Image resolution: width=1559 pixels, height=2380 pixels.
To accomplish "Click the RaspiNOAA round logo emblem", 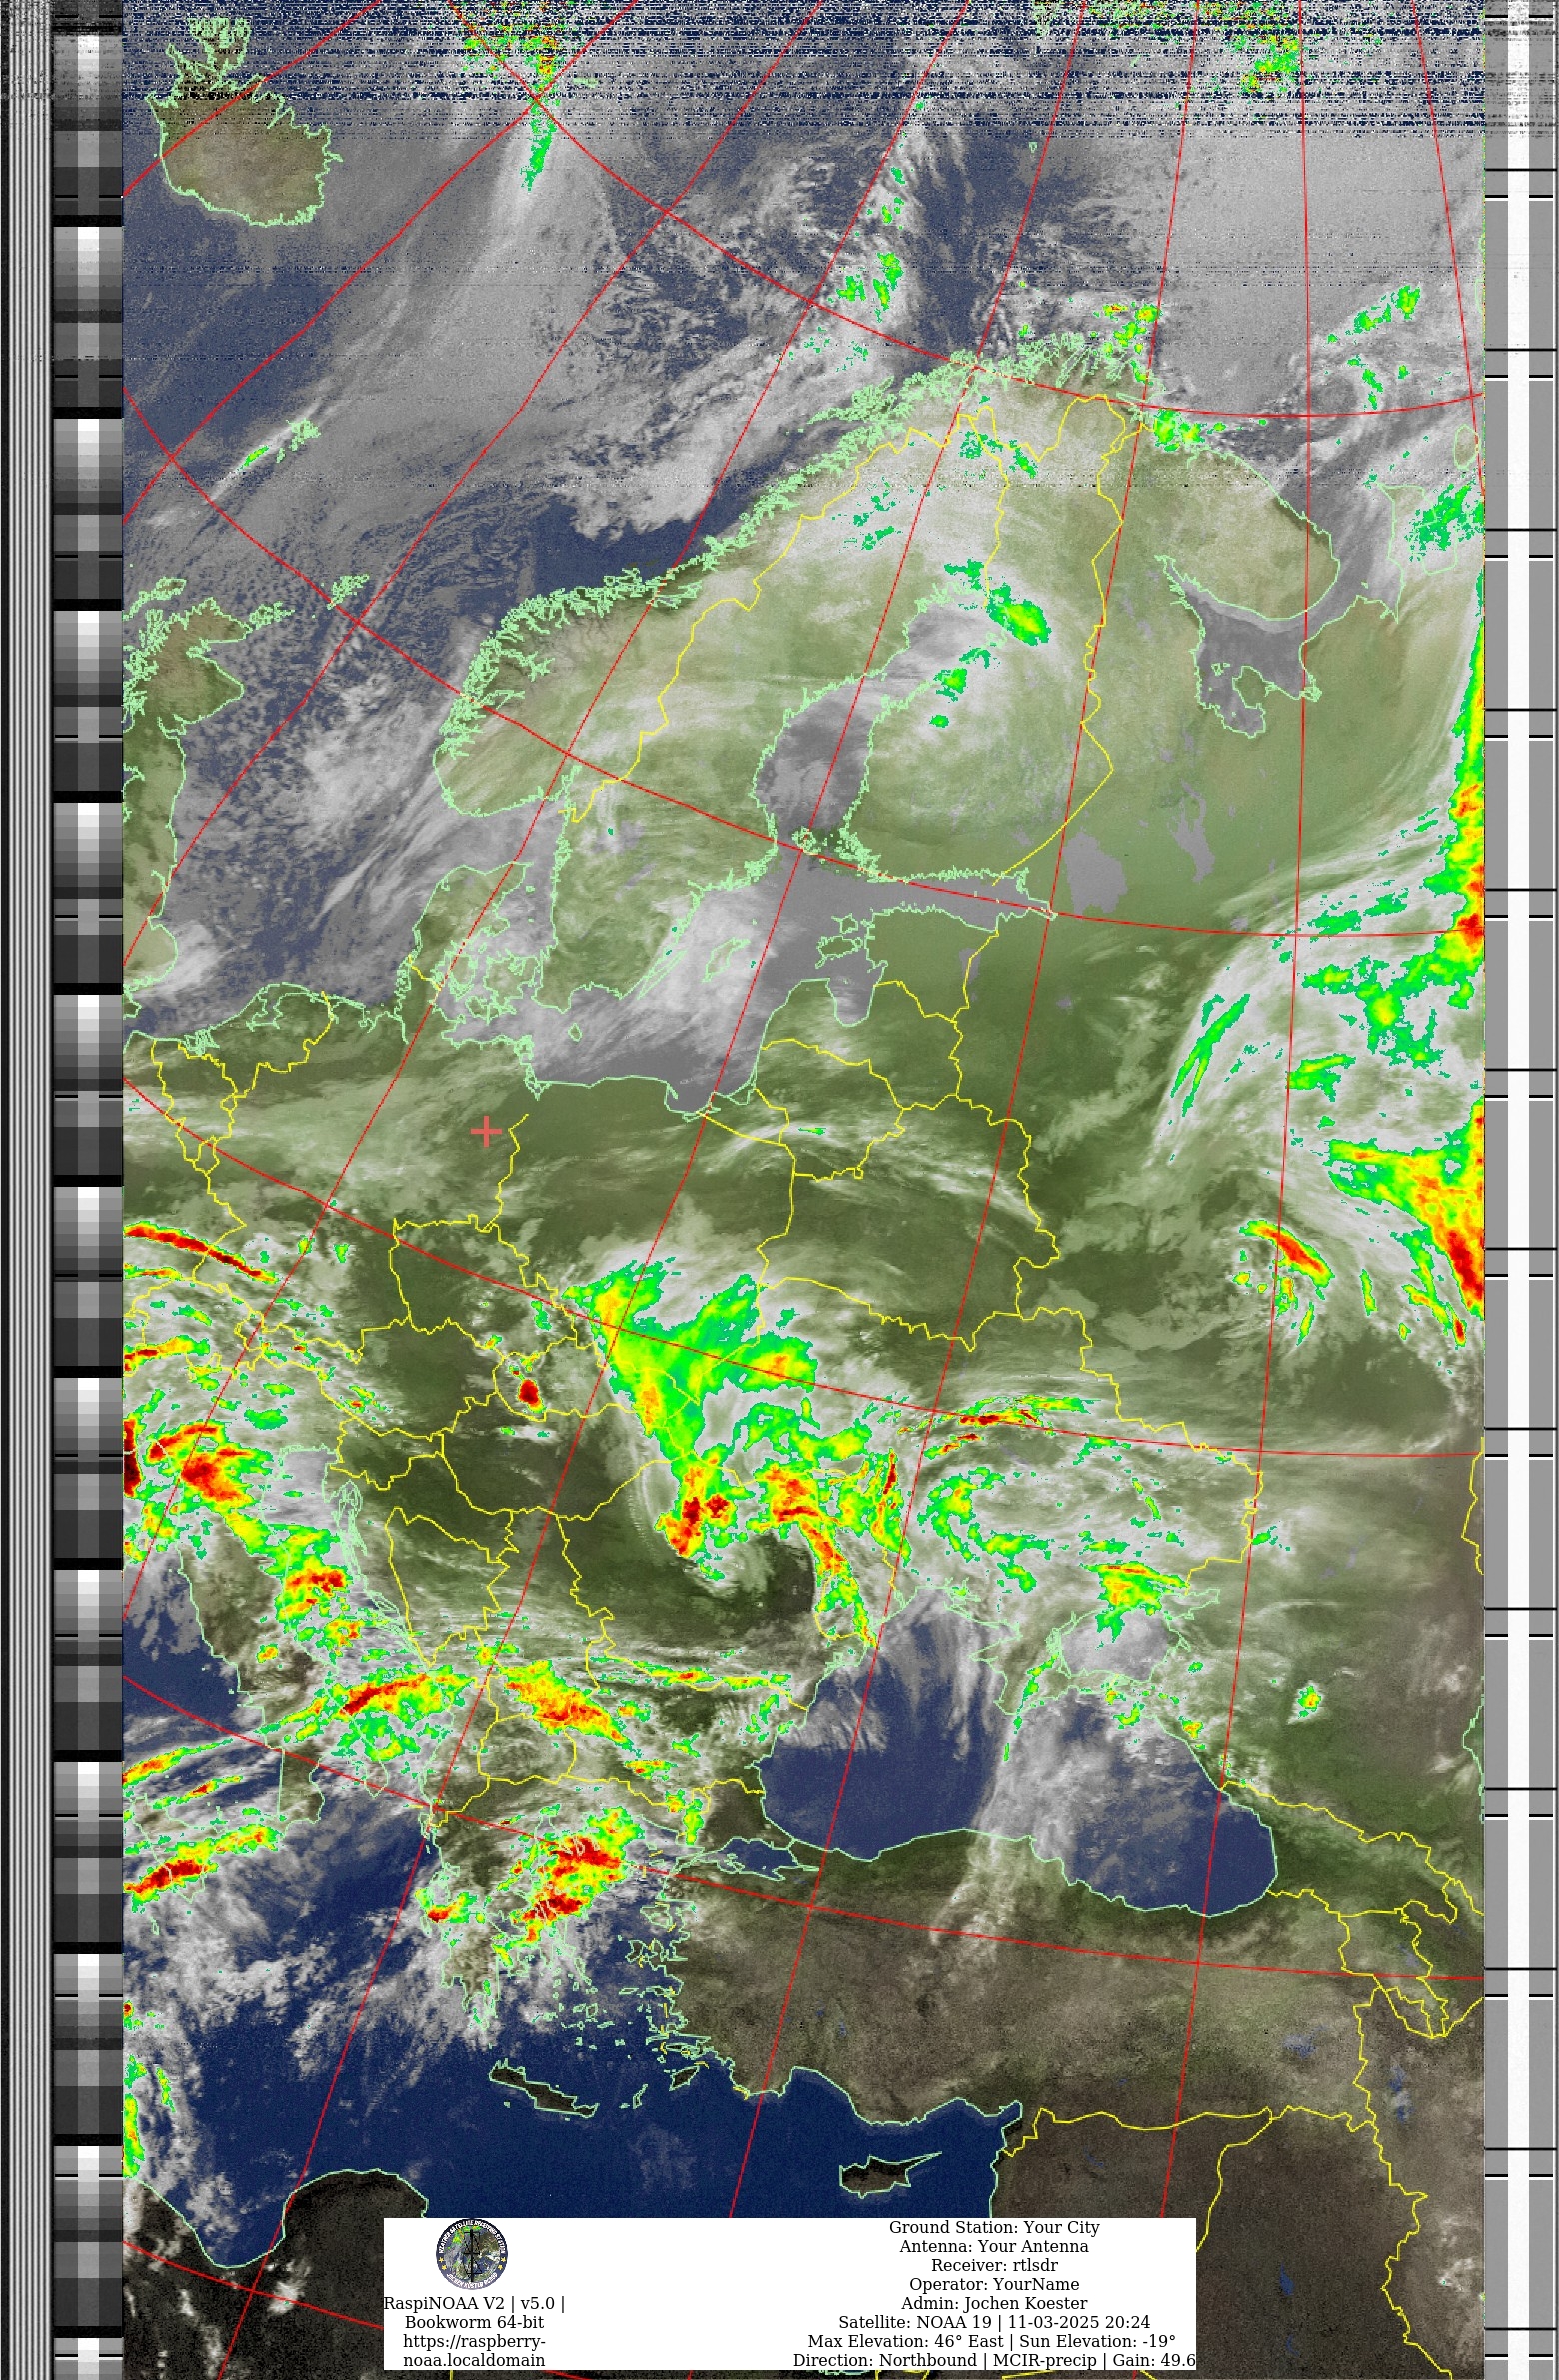I will point(471,2254).
